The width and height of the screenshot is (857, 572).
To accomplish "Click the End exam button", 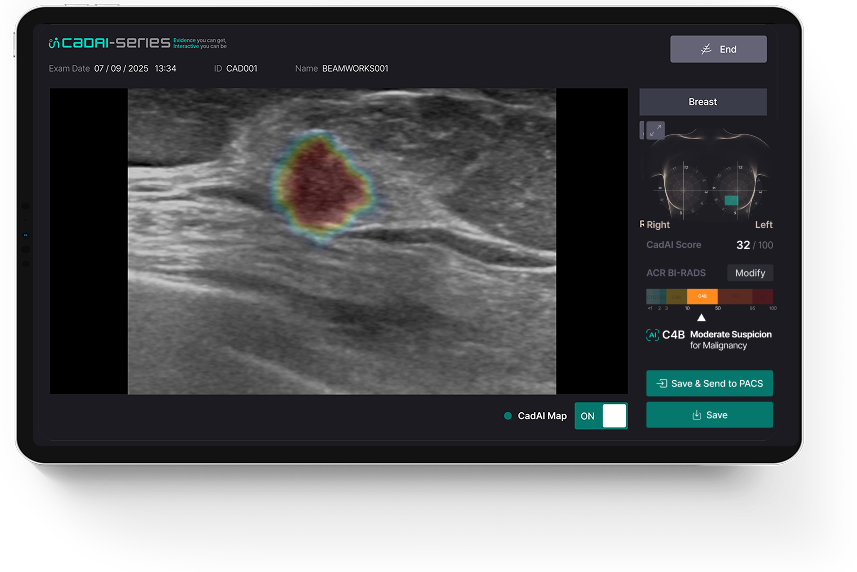I will (718, 49).
